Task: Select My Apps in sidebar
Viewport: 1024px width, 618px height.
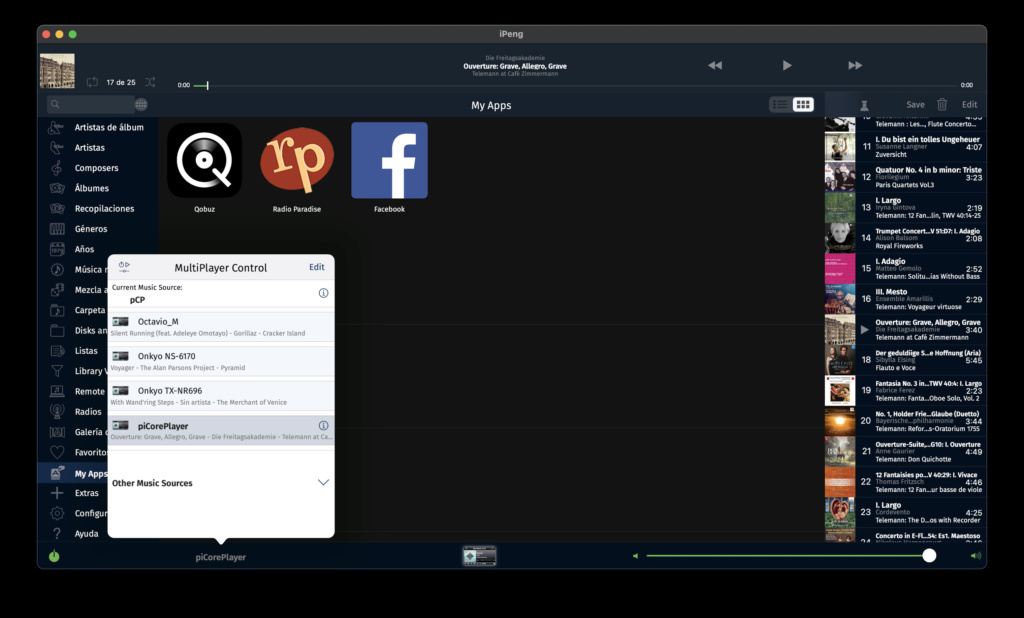Action: [73, 474]
